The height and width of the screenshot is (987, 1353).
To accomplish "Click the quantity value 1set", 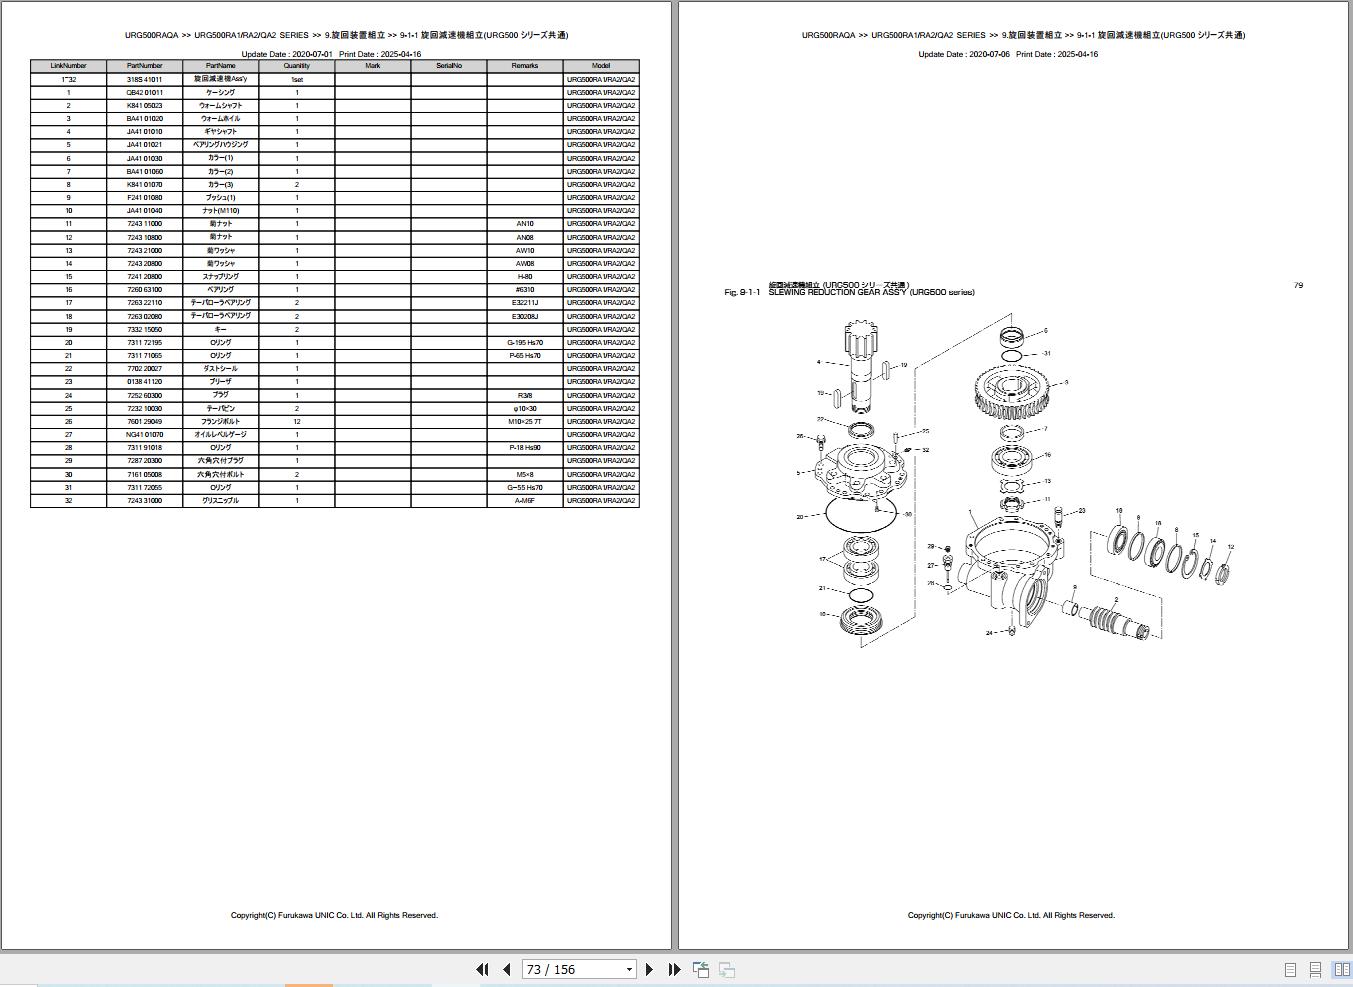I will [297, 79].
